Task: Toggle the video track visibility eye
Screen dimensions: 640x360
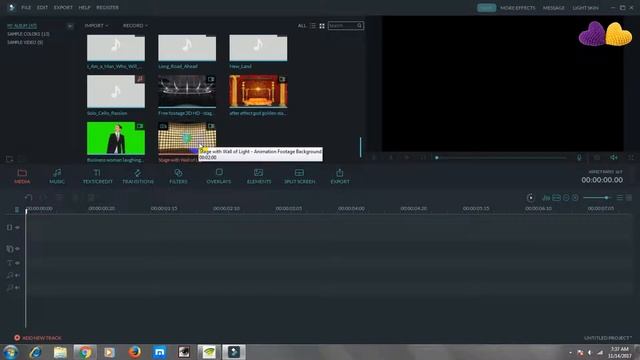Action: (18, 227)
